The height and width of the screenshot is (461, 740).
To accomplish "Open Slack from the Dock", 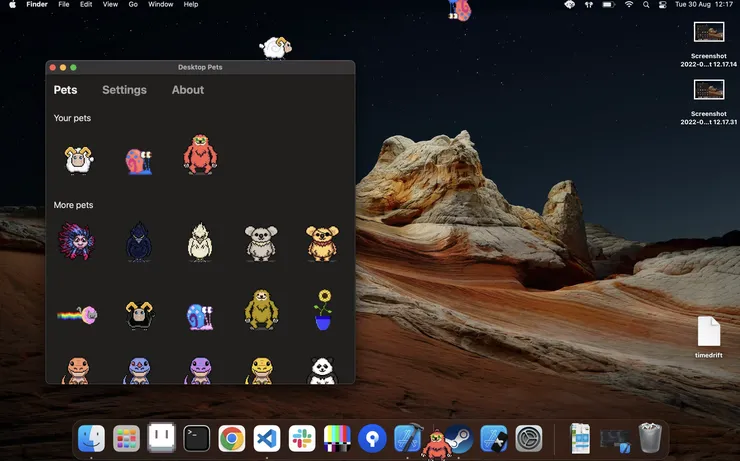I will [302, 438].
